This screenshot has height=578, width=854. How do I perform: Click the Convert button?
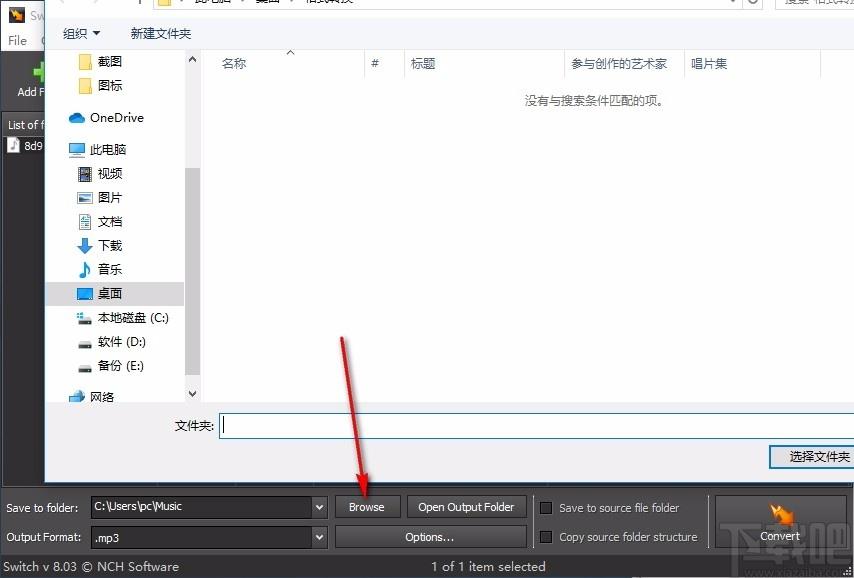(x=780, y=522)
